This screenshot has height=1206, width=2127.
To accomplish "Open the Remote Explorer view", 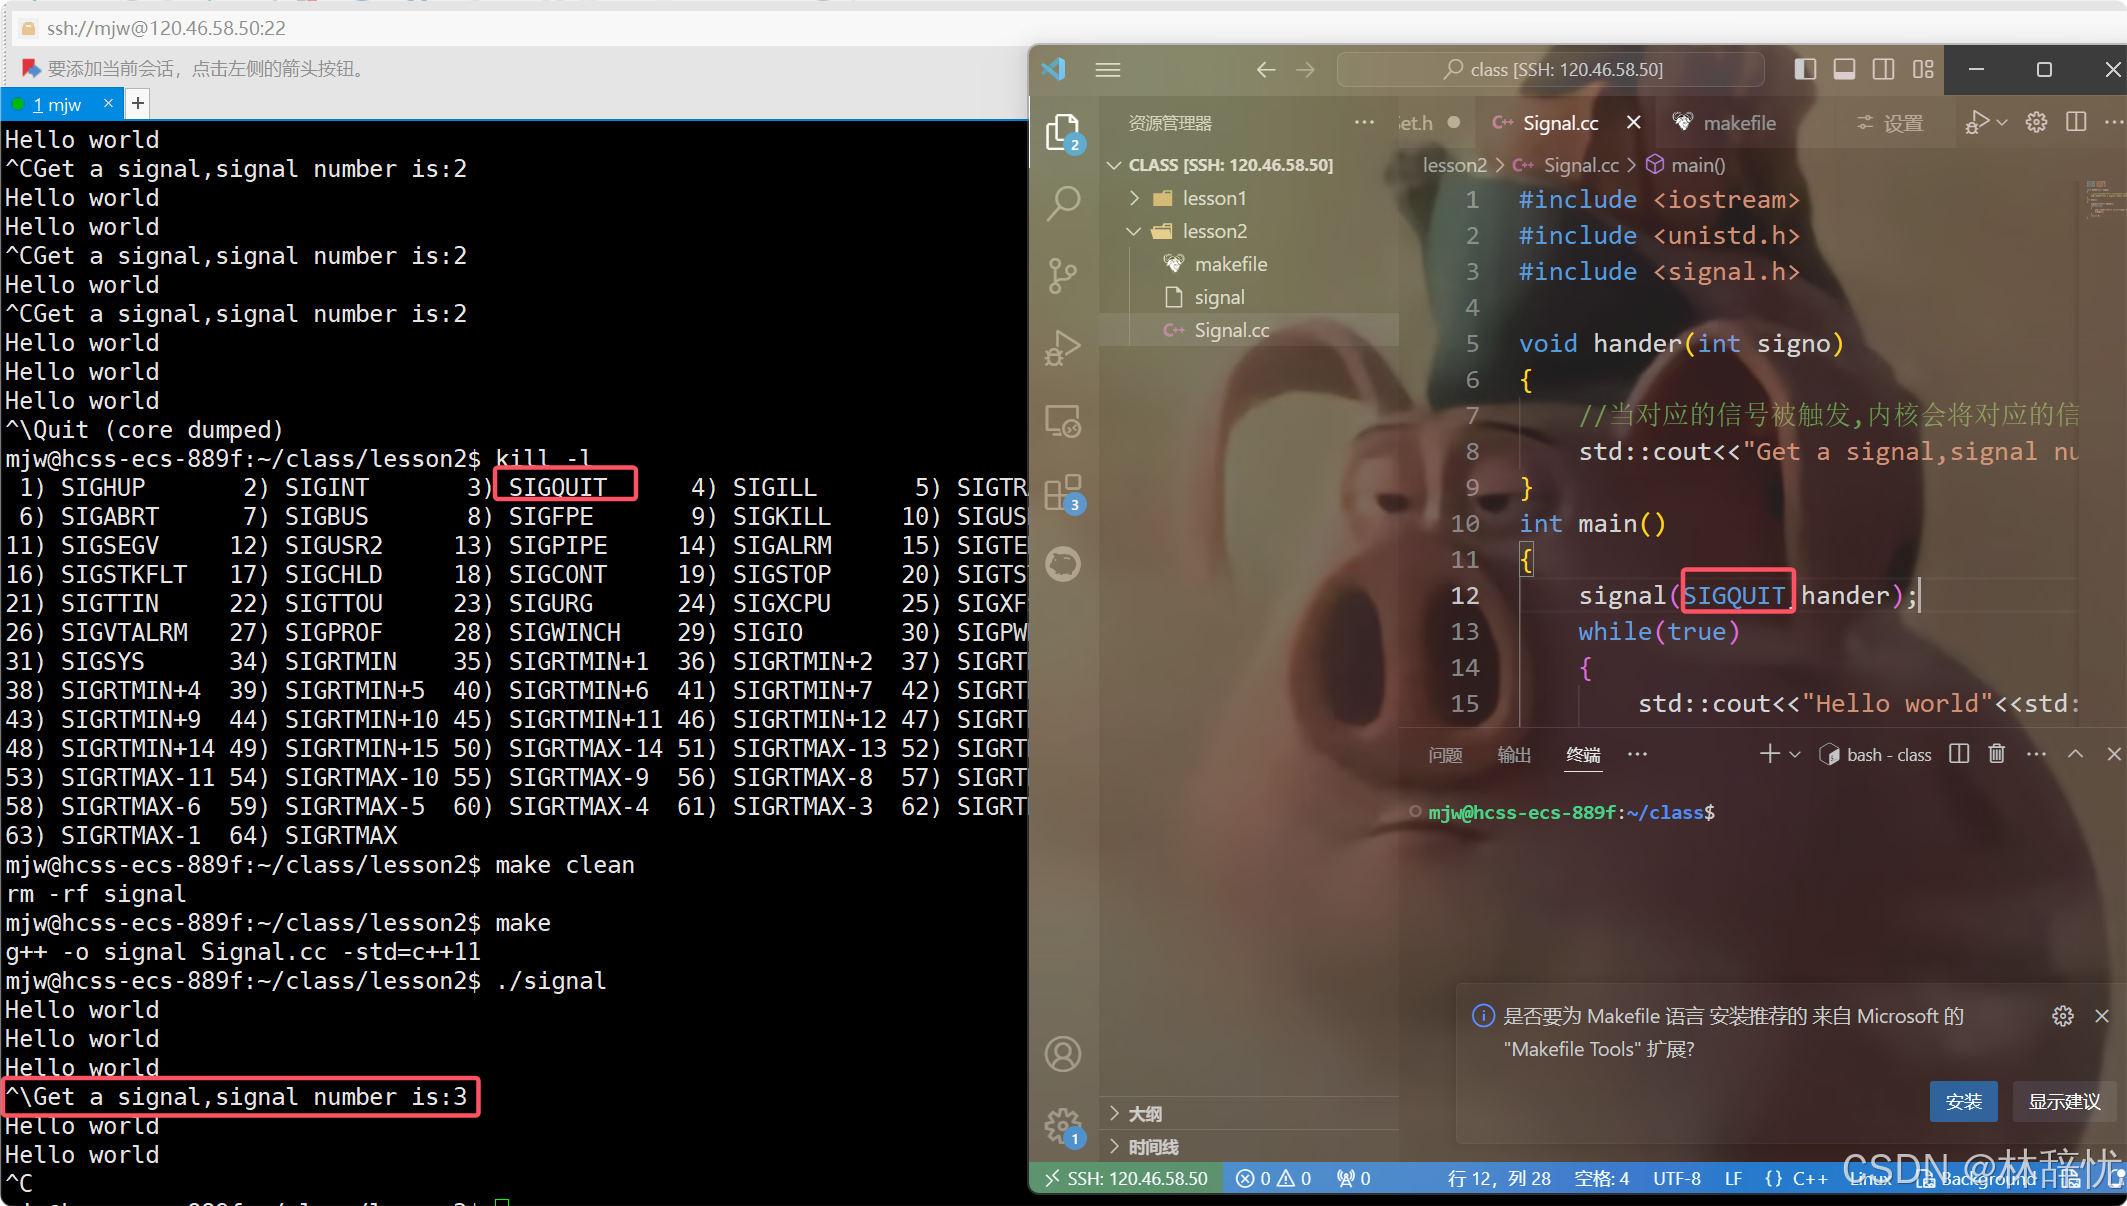I will (1063, 421).
